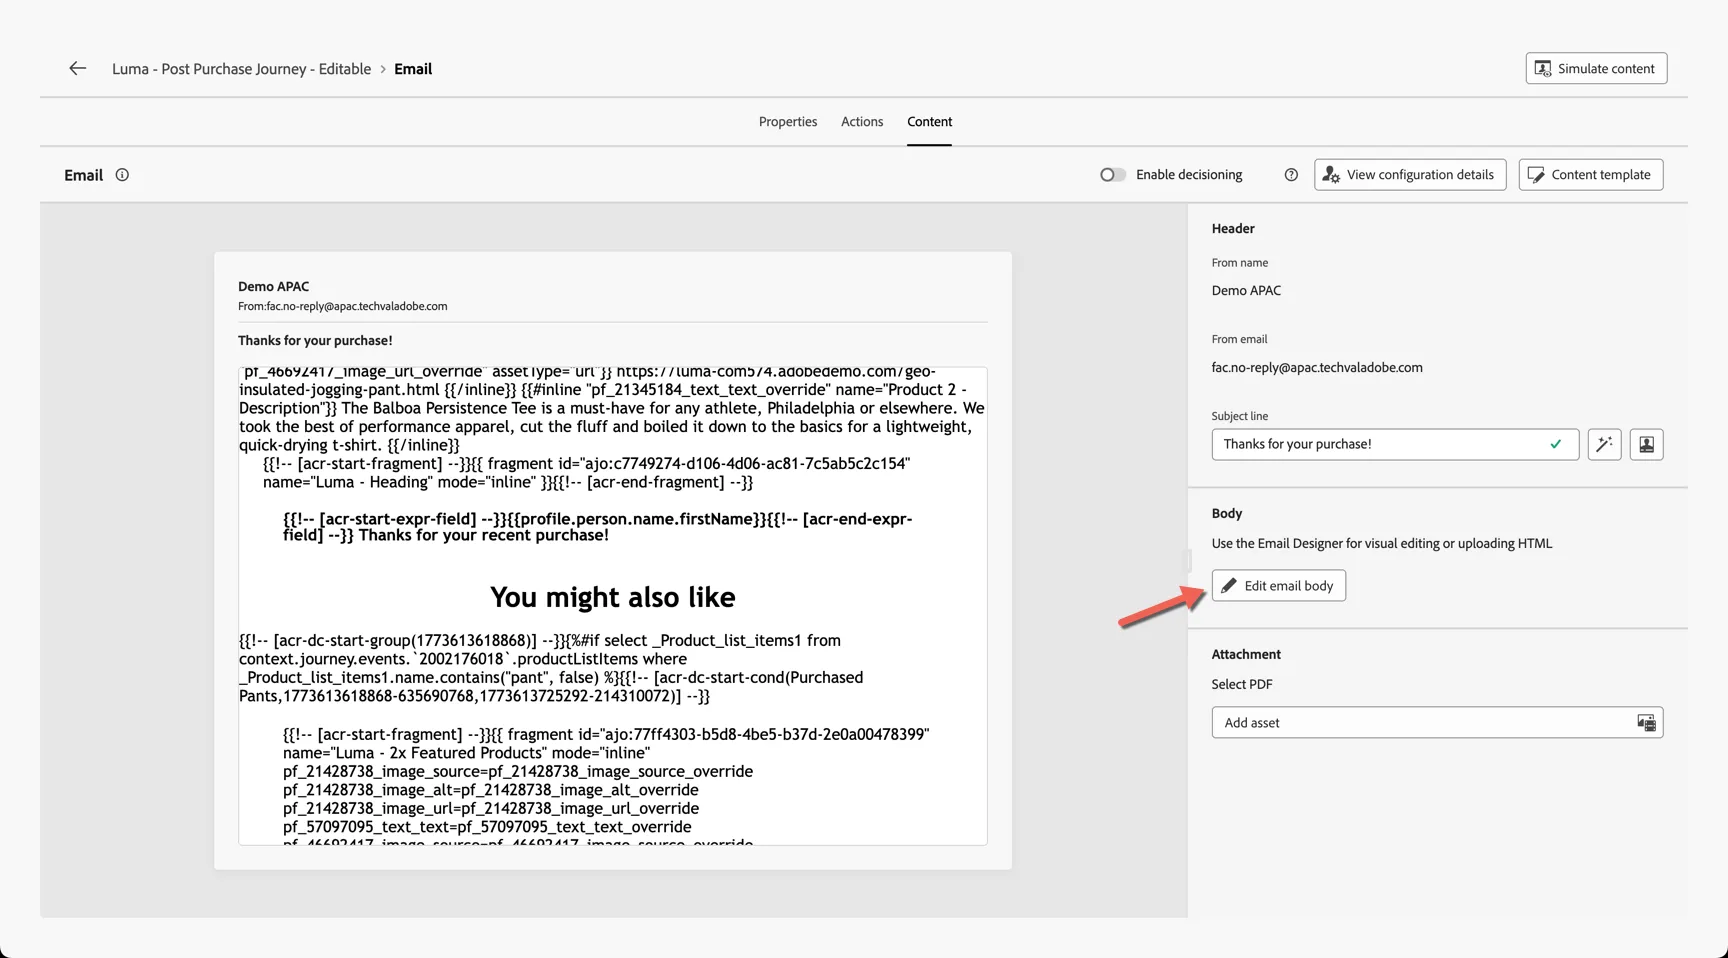Click the info icon beside the Email heading

(x=122, y=175)
